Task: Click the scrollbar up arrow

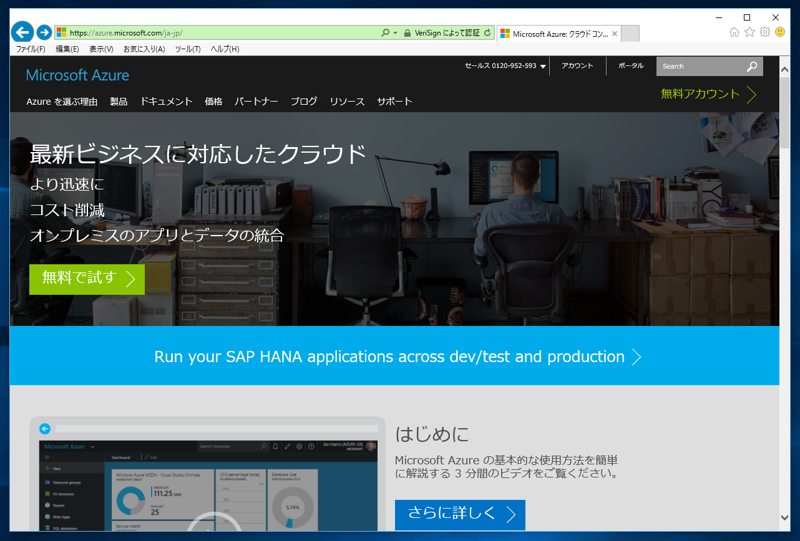Action: click(785, 69)
